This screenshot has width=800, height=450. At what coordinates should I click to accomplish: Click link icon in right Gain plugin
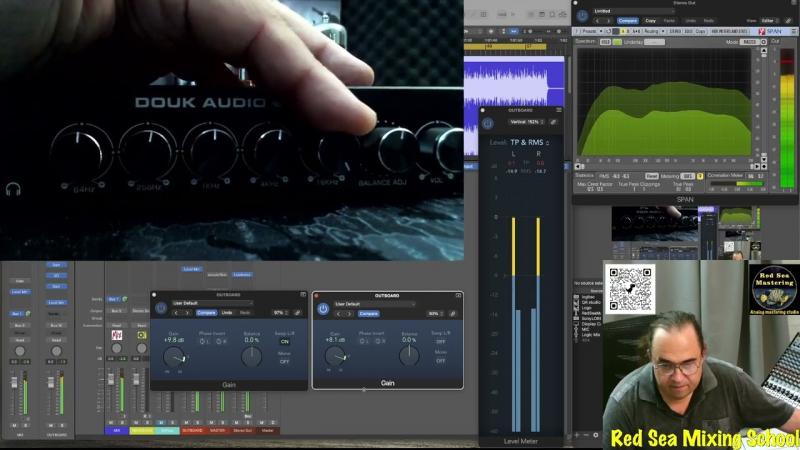click(453, 314)
